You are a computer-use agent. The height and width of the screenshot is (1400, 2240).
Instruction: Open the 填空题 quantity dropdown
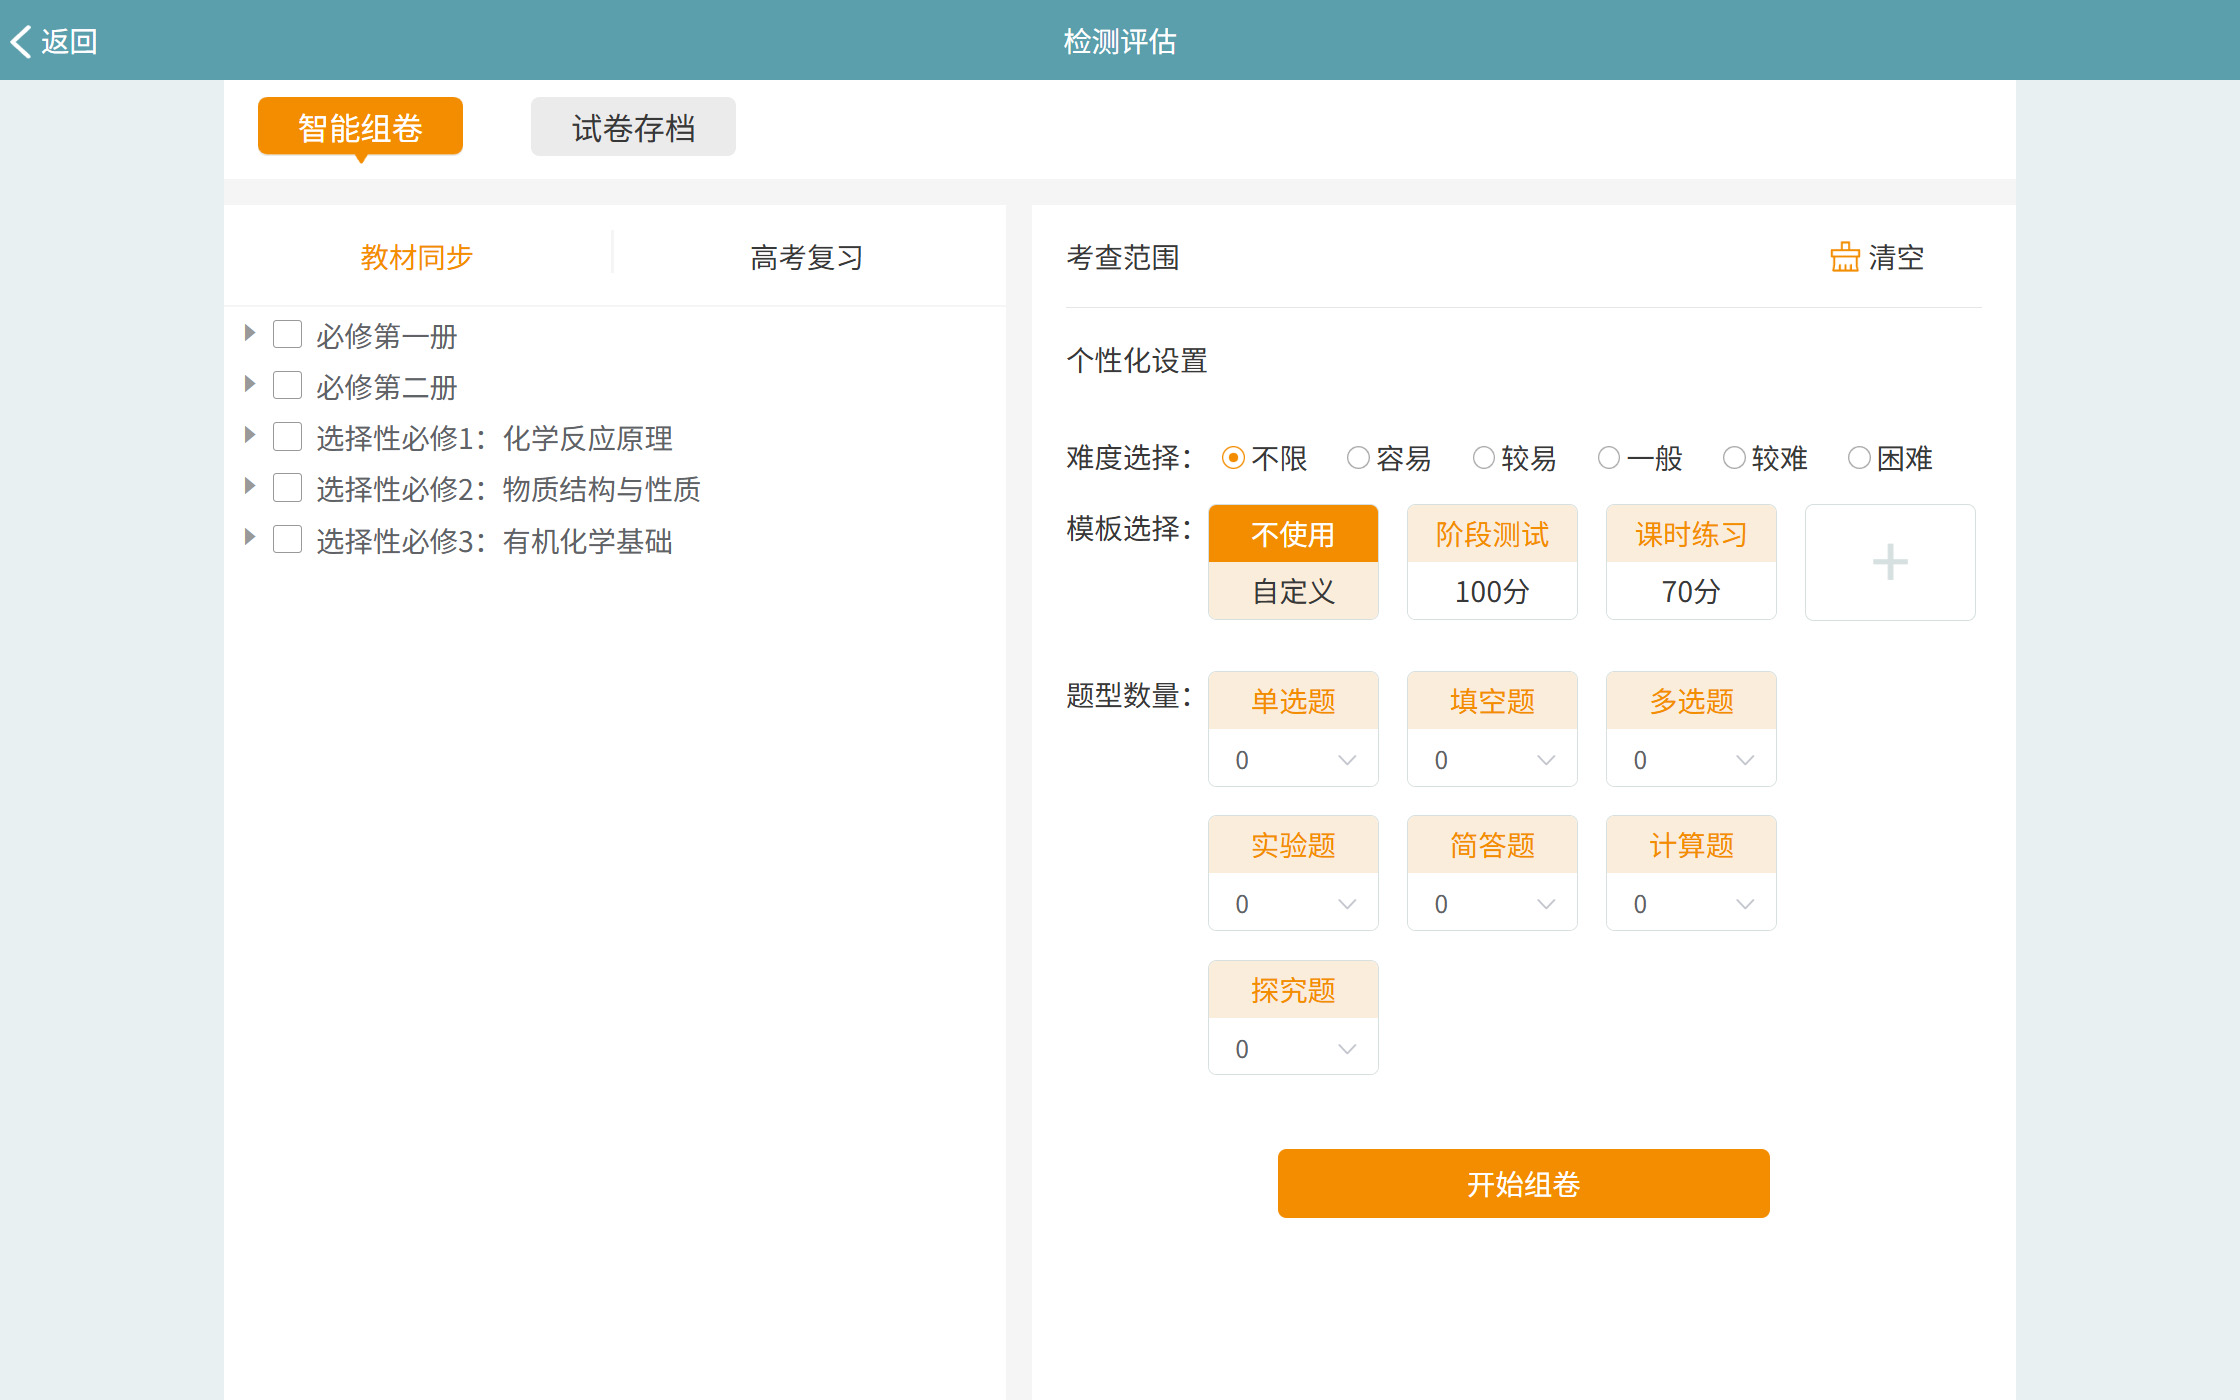[x=1492, y=760]
